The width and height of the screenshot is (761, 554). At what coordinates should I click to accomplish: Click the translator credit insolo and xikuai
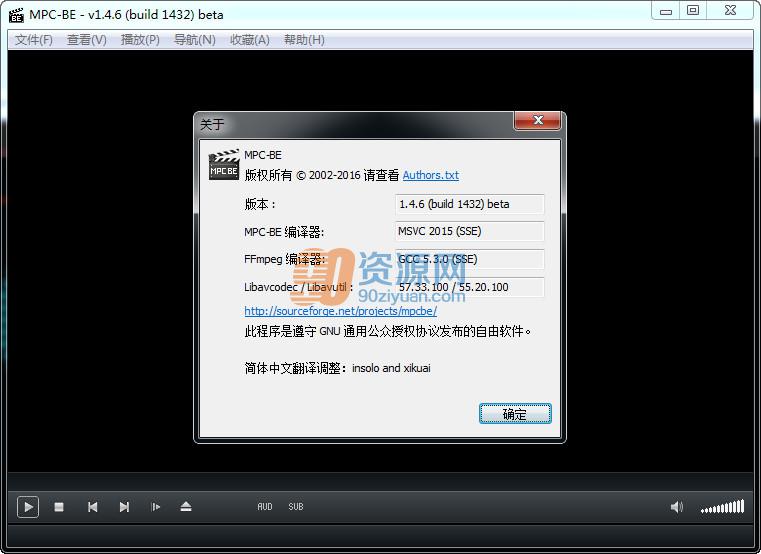pos(391,368)
